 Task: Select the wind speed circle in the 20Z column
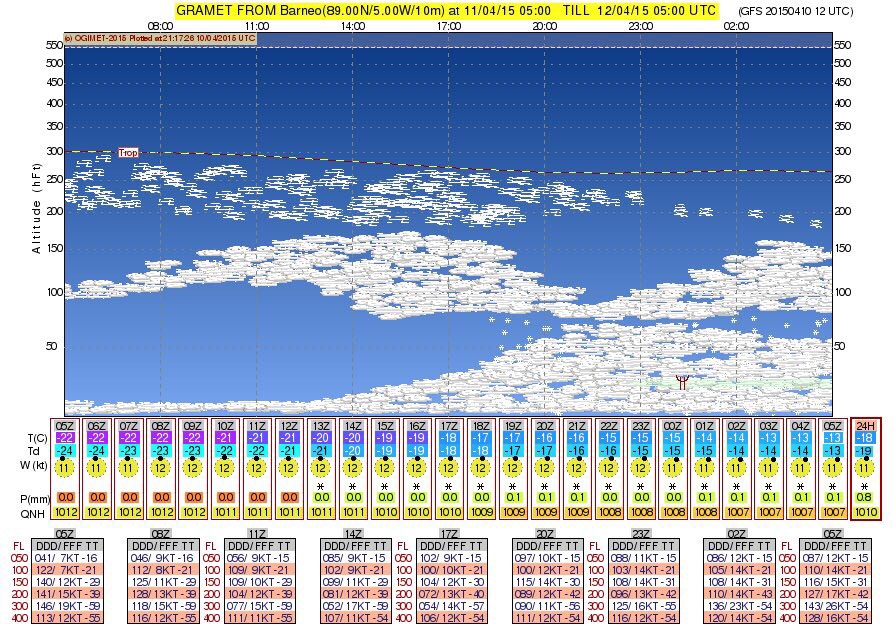point(545,468)
